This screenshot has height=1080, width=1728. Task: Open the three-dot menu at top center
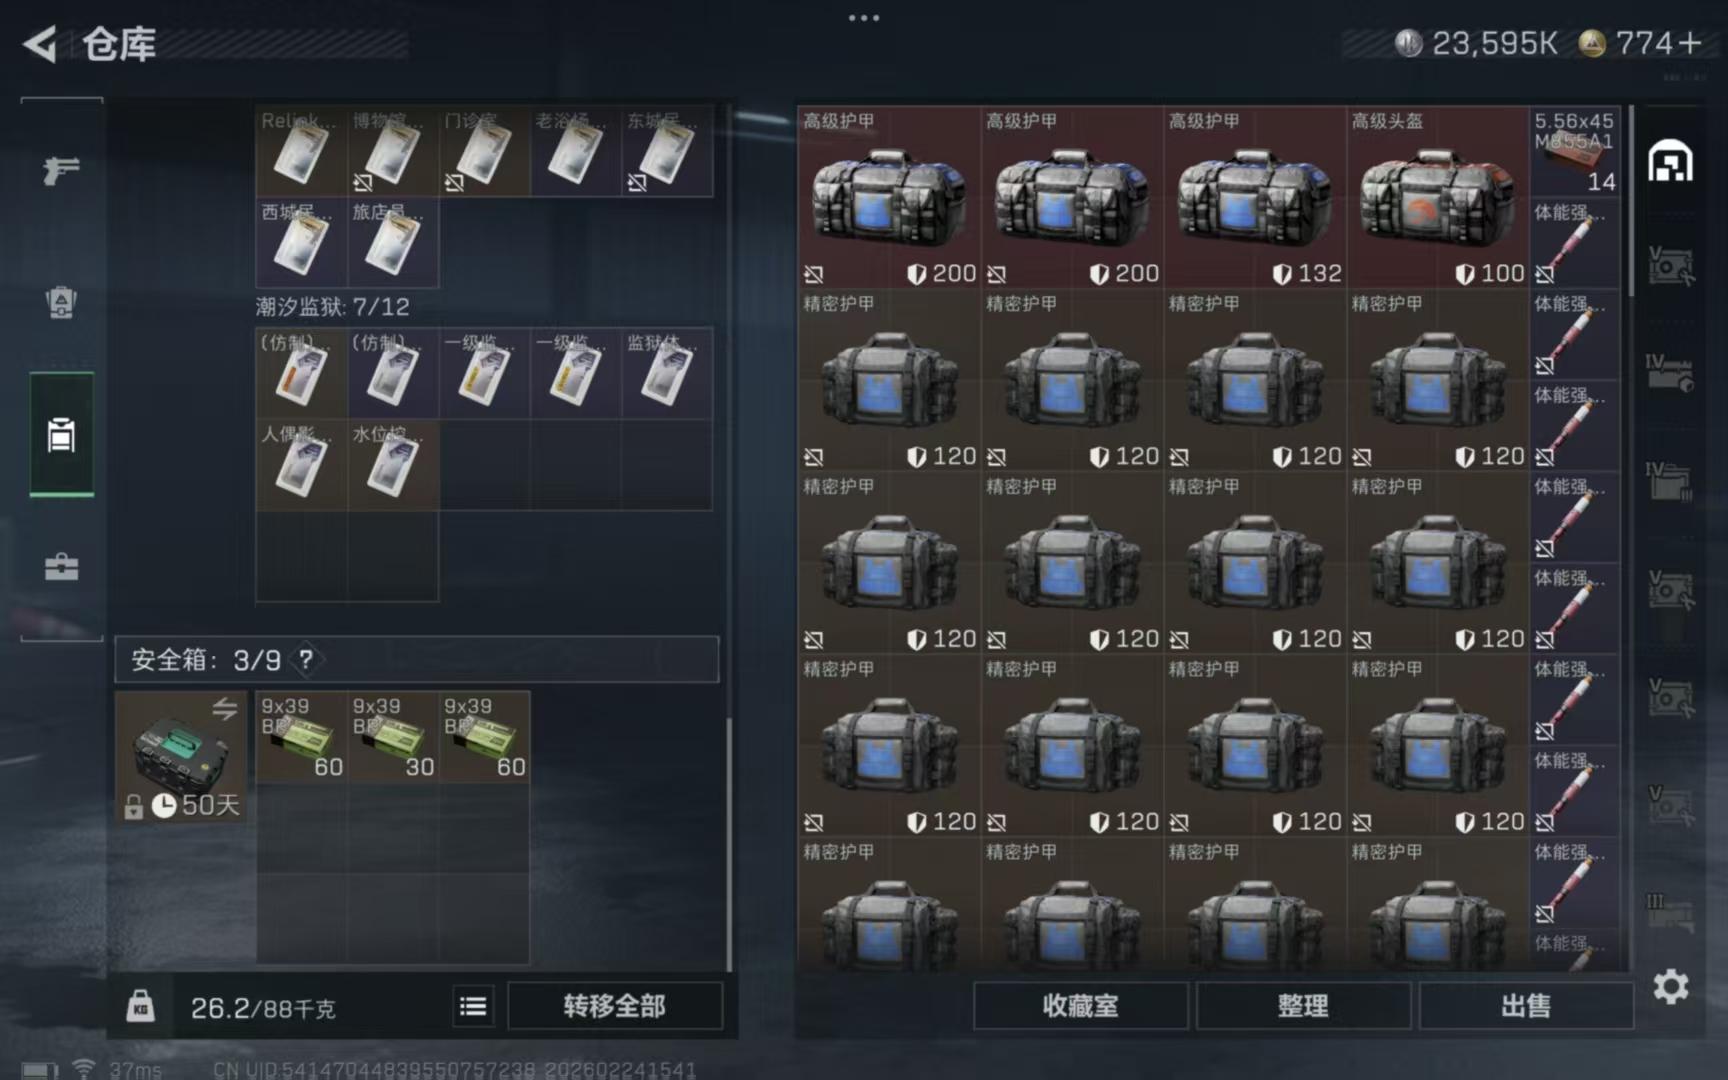pyautogui.click(x=864, y=18)
